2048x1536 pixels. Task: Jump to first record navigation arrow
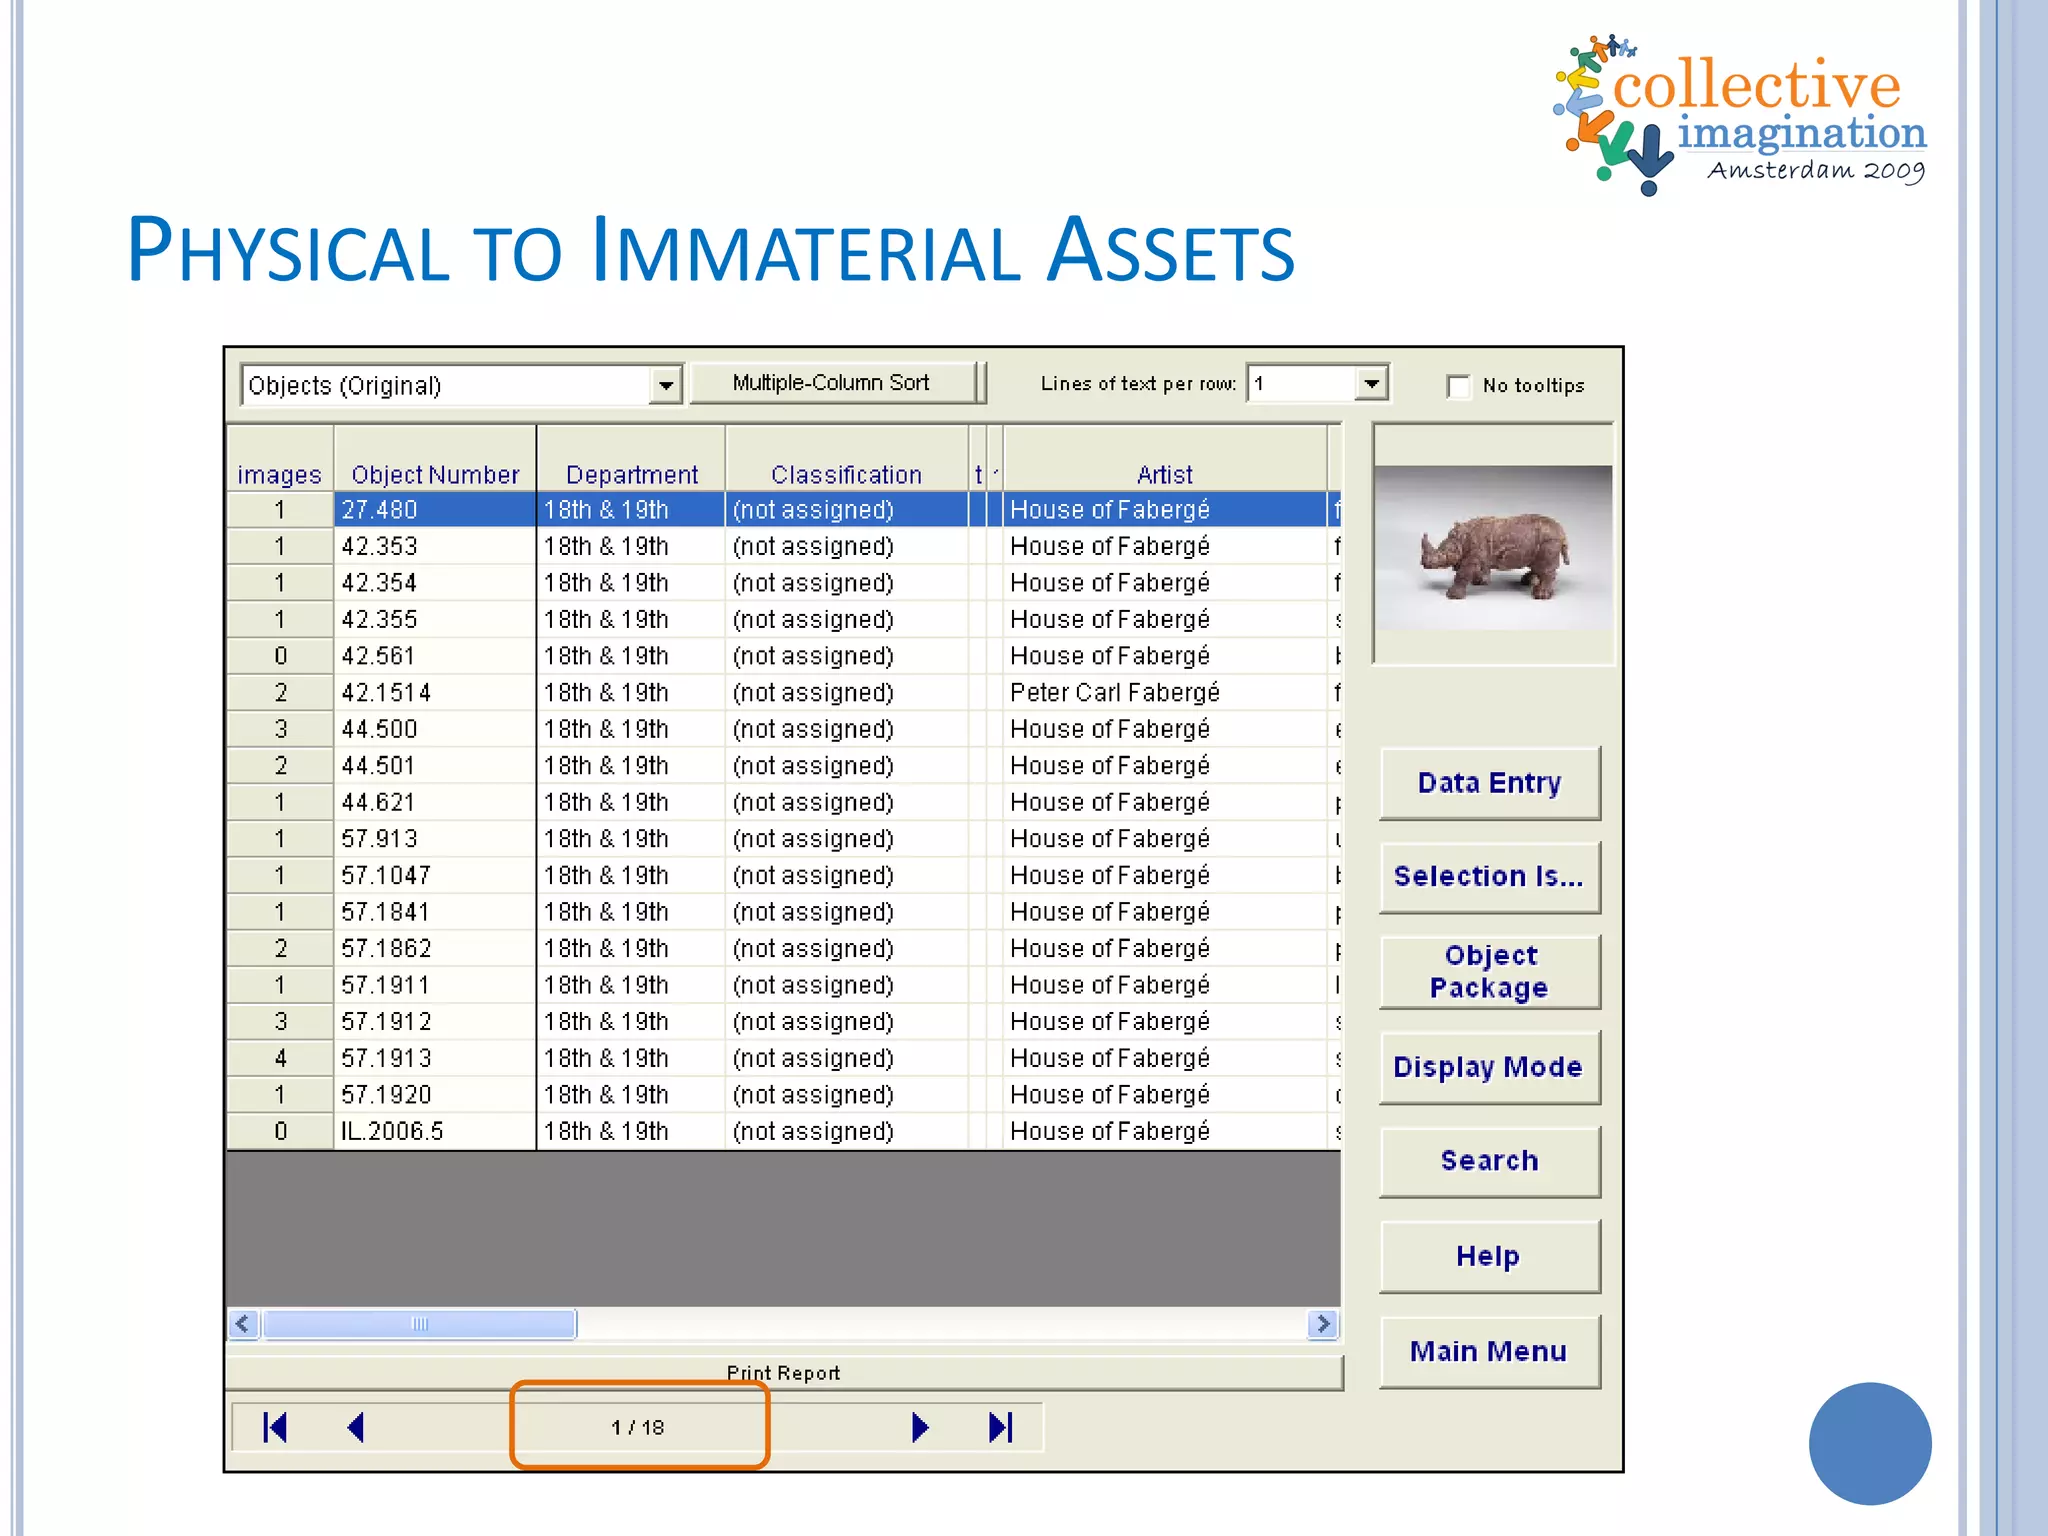(x=275, y=1427)
